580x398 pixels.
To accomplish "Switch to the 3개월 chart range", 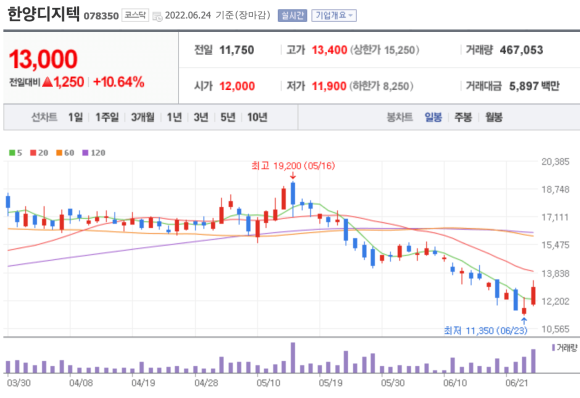I will coord(142,117).
